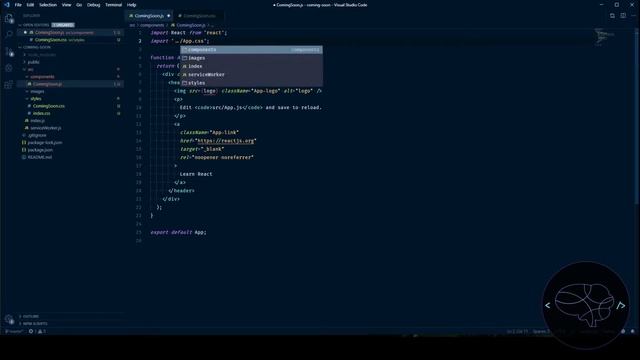Click the 'components' breadcrumb segment
This screenshot has width=640, height=360.
[x=152, y=25]
